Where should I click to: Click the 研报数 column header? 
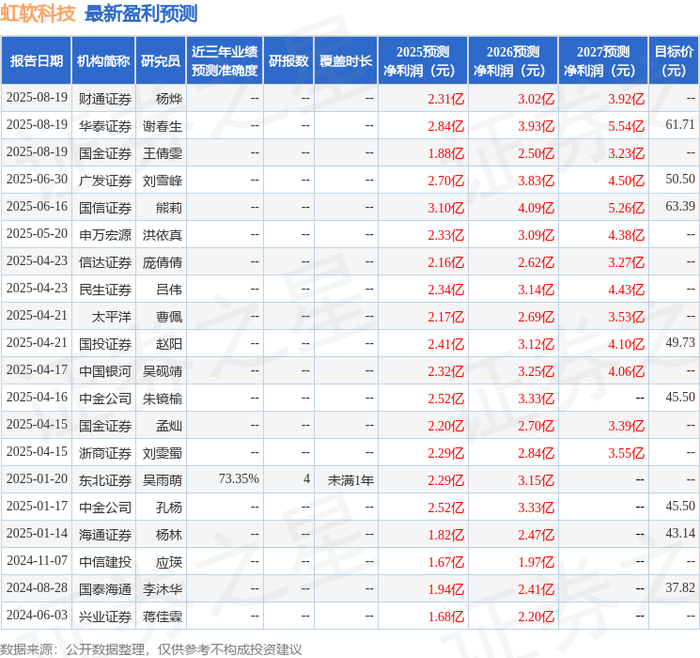point(288,61)
